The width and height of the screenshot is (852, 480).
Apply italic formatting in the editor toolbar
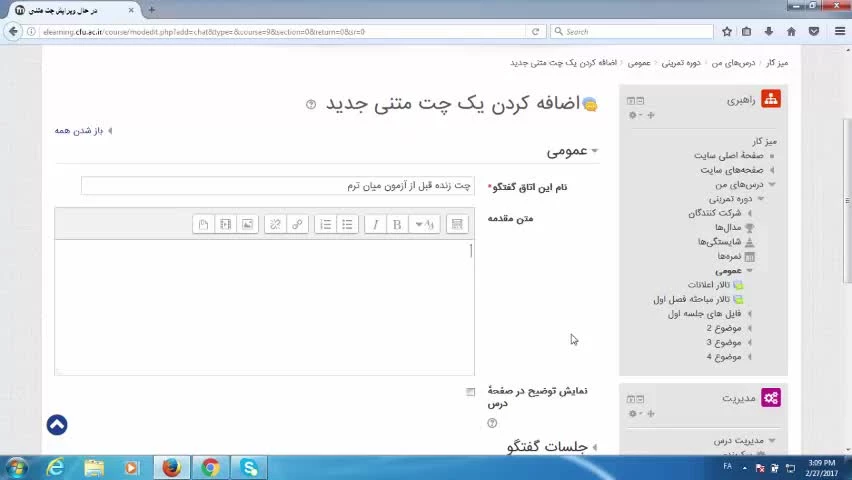click(x=375, y=225)
